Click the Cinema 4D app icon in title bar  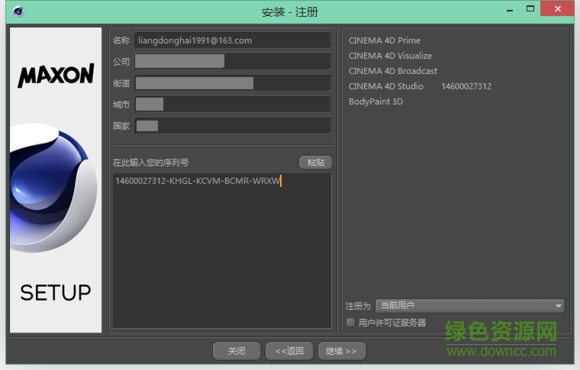click(18, 11)
